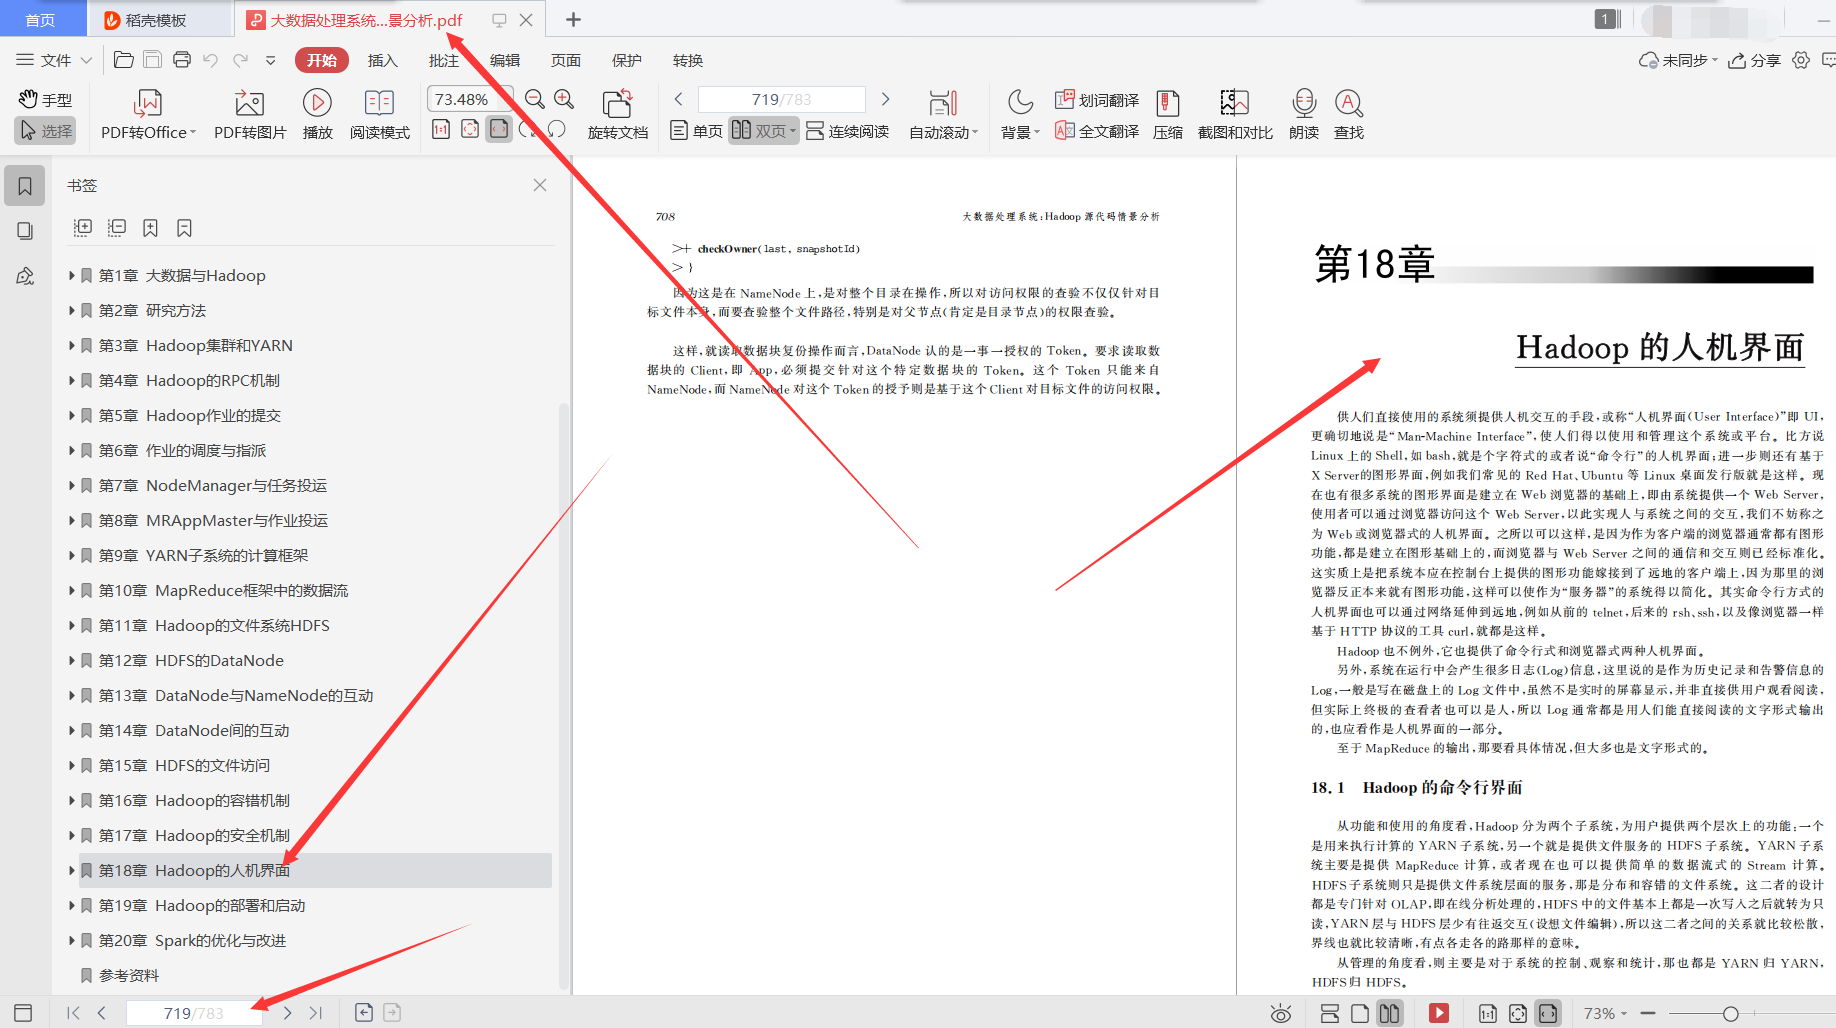Expand 第1章 大数据与Hadoop bookmark
Image resolution: width=1836 pixels, height=1028 pixels.
(x=71, y=275)
